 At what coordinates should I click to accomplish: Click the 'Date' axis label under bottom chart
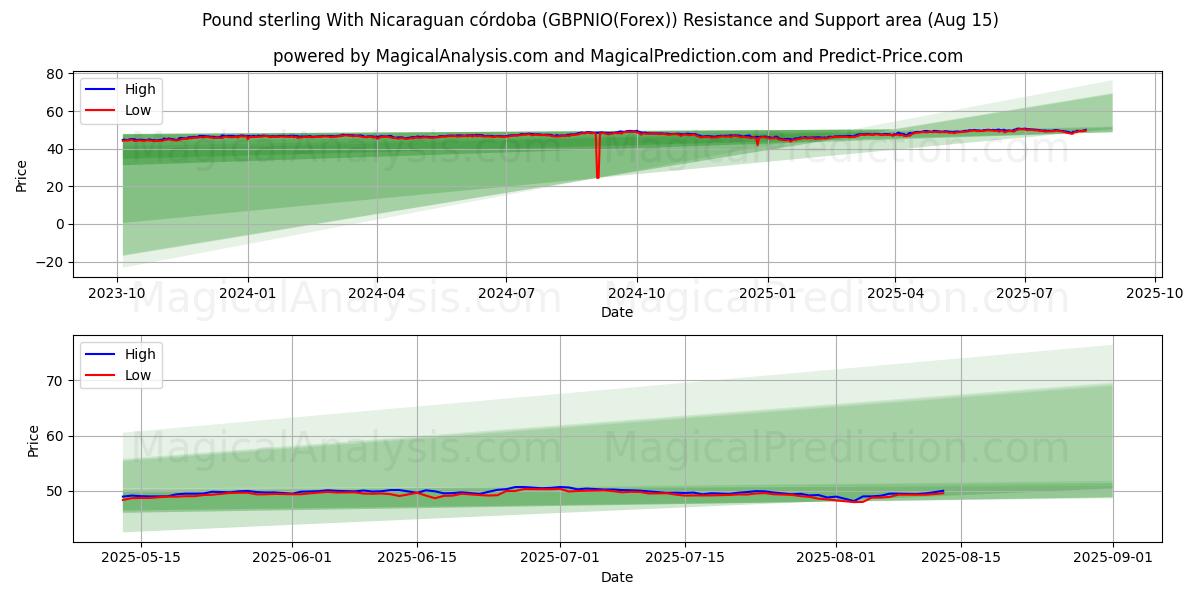pyautogui.click(x=617, y=577)
